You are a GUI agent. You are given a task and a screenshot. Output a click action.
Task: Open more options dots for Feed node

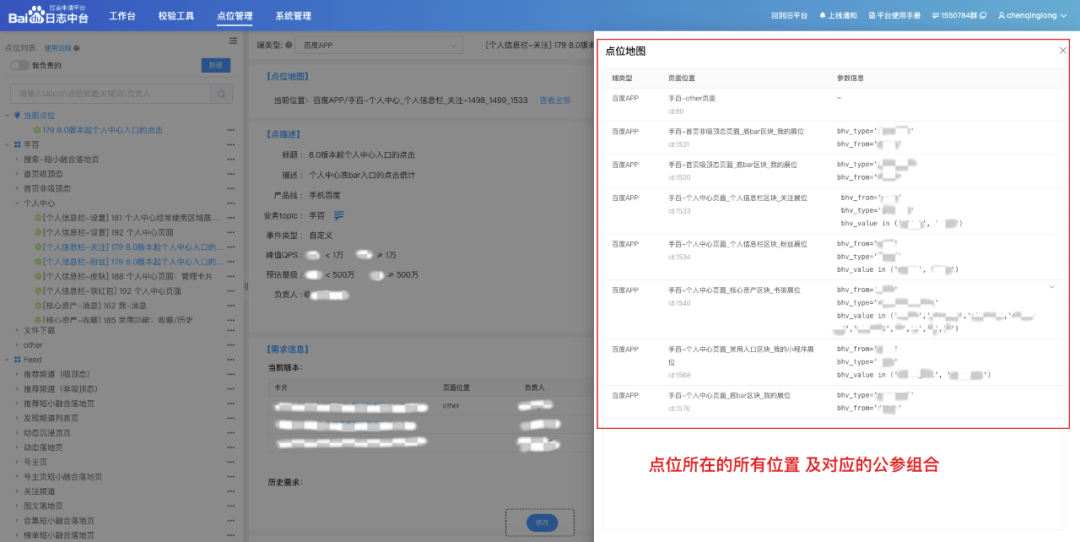231,359
